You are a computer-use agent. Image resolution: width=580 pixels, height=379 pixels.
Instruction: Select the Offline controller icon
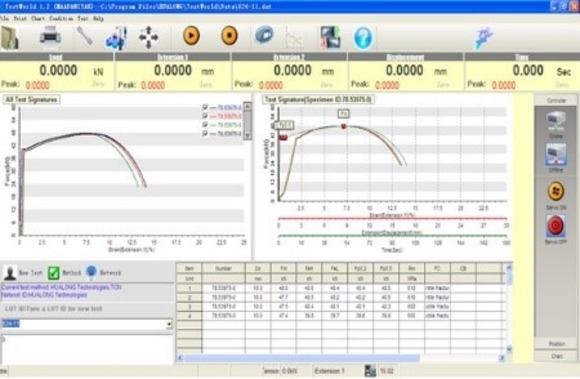click(556, 155)
